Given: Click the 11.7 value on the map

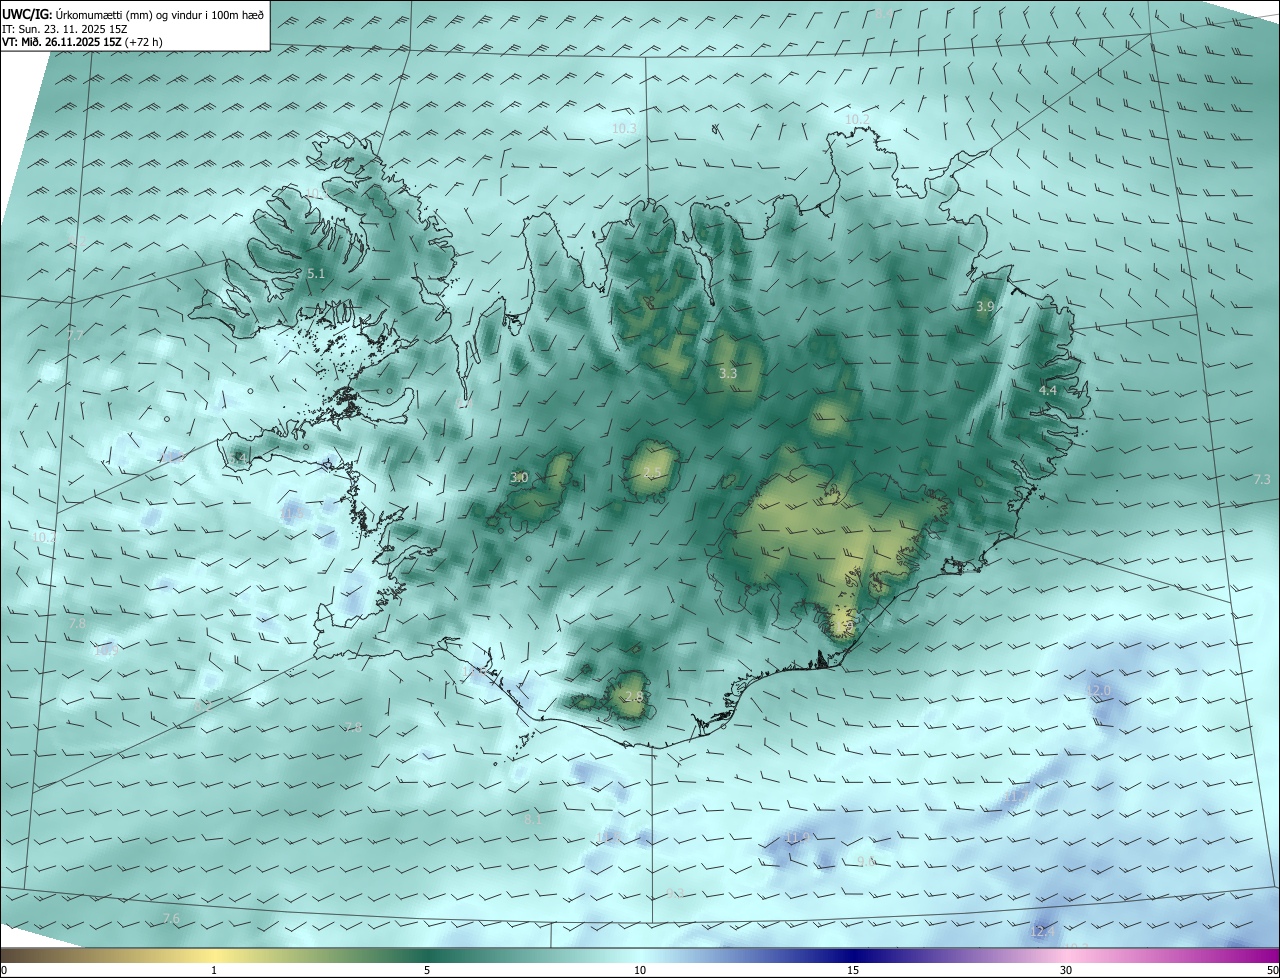Looking at the screenshot, I should (x=1017, y=797).
